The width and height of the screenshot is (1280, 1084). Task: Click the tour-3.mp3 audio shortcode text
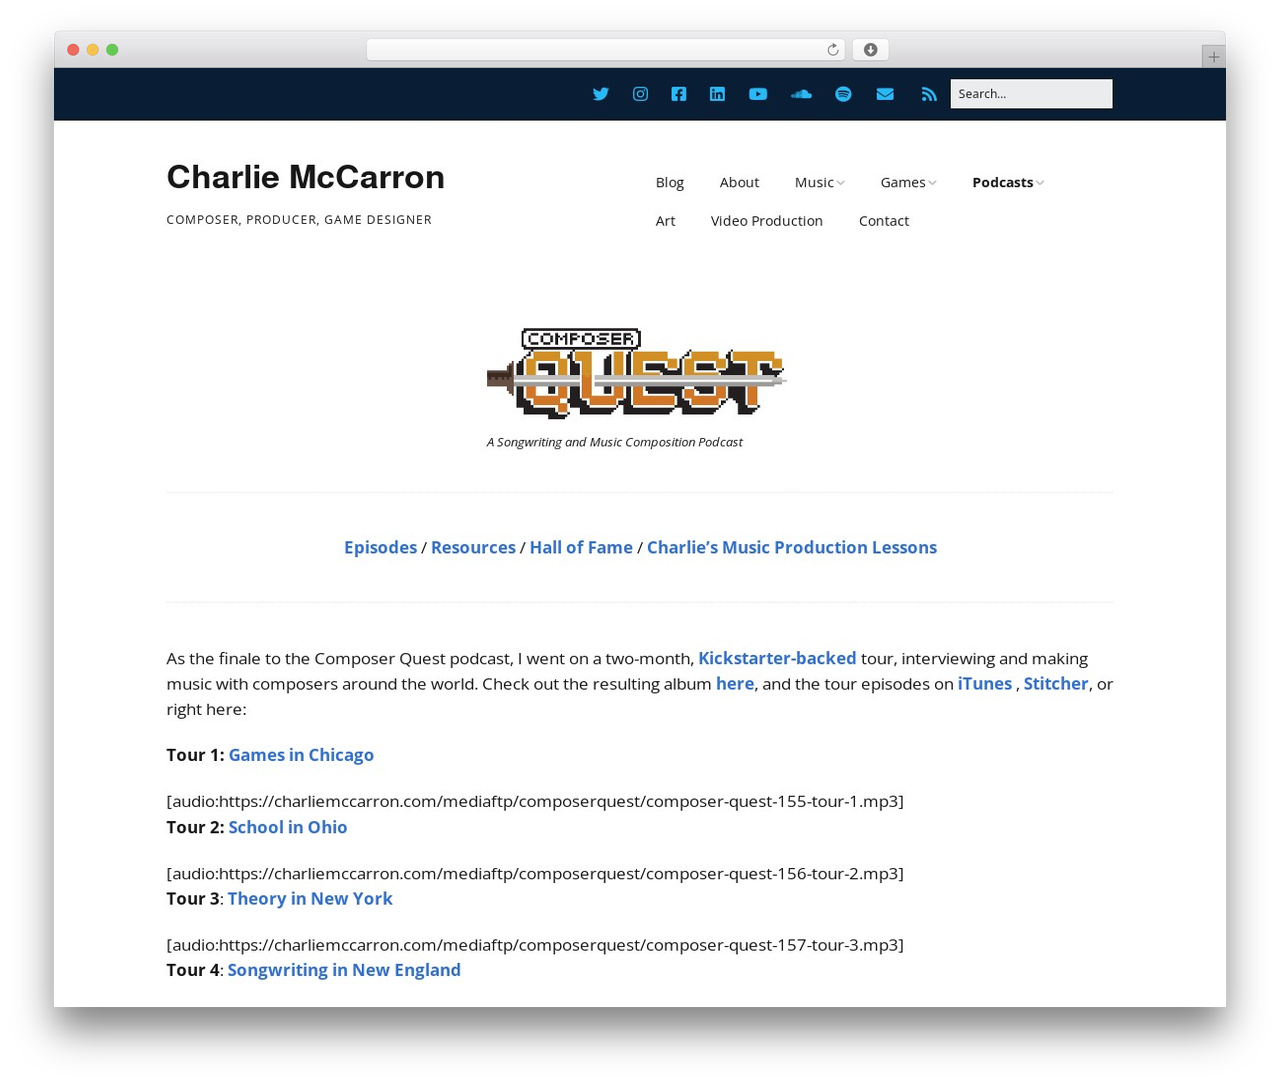click(x=535, y=944)
